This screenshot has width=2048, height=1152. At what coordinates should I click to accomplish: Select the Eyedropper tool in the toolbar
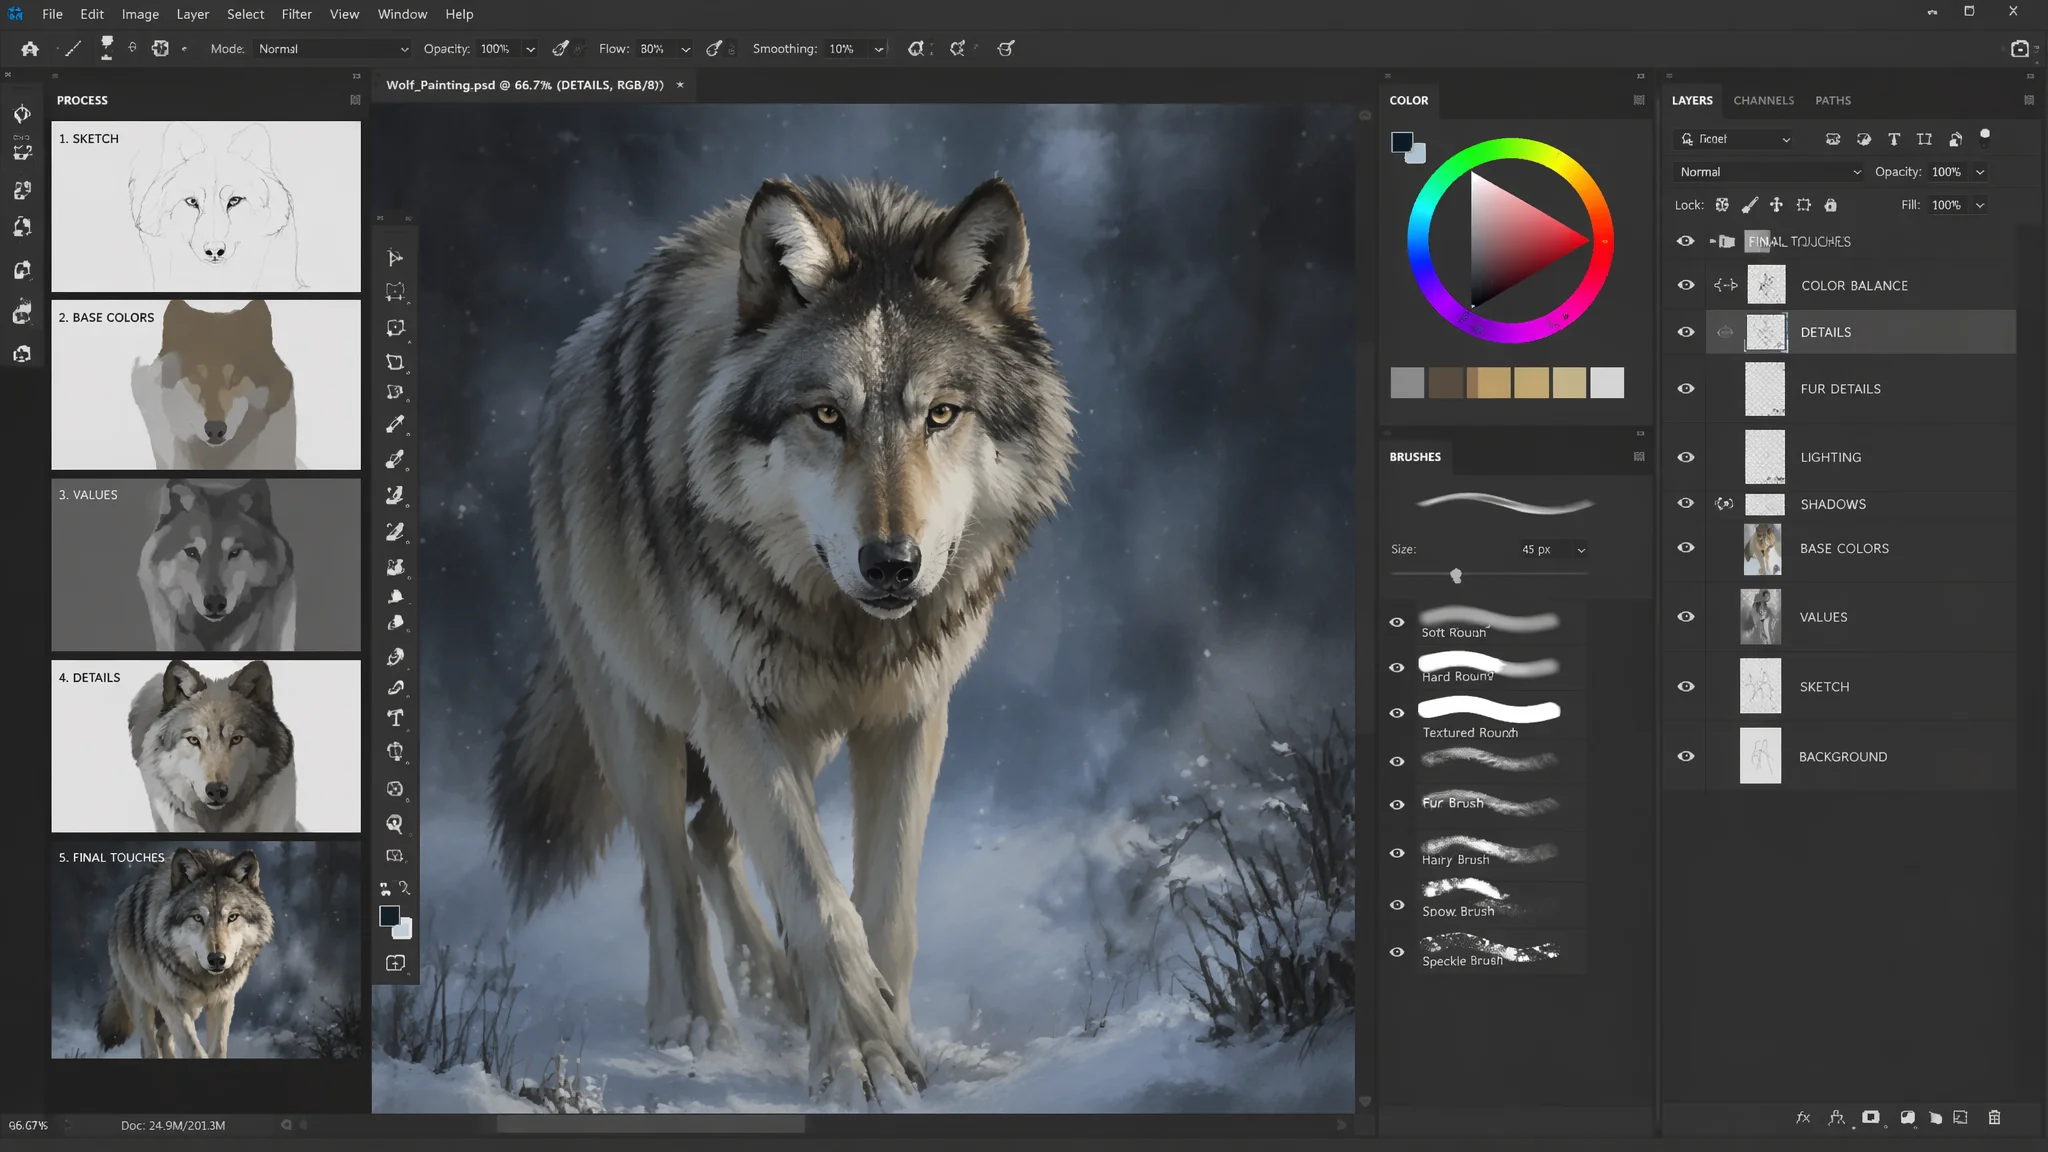click(396, 424)
